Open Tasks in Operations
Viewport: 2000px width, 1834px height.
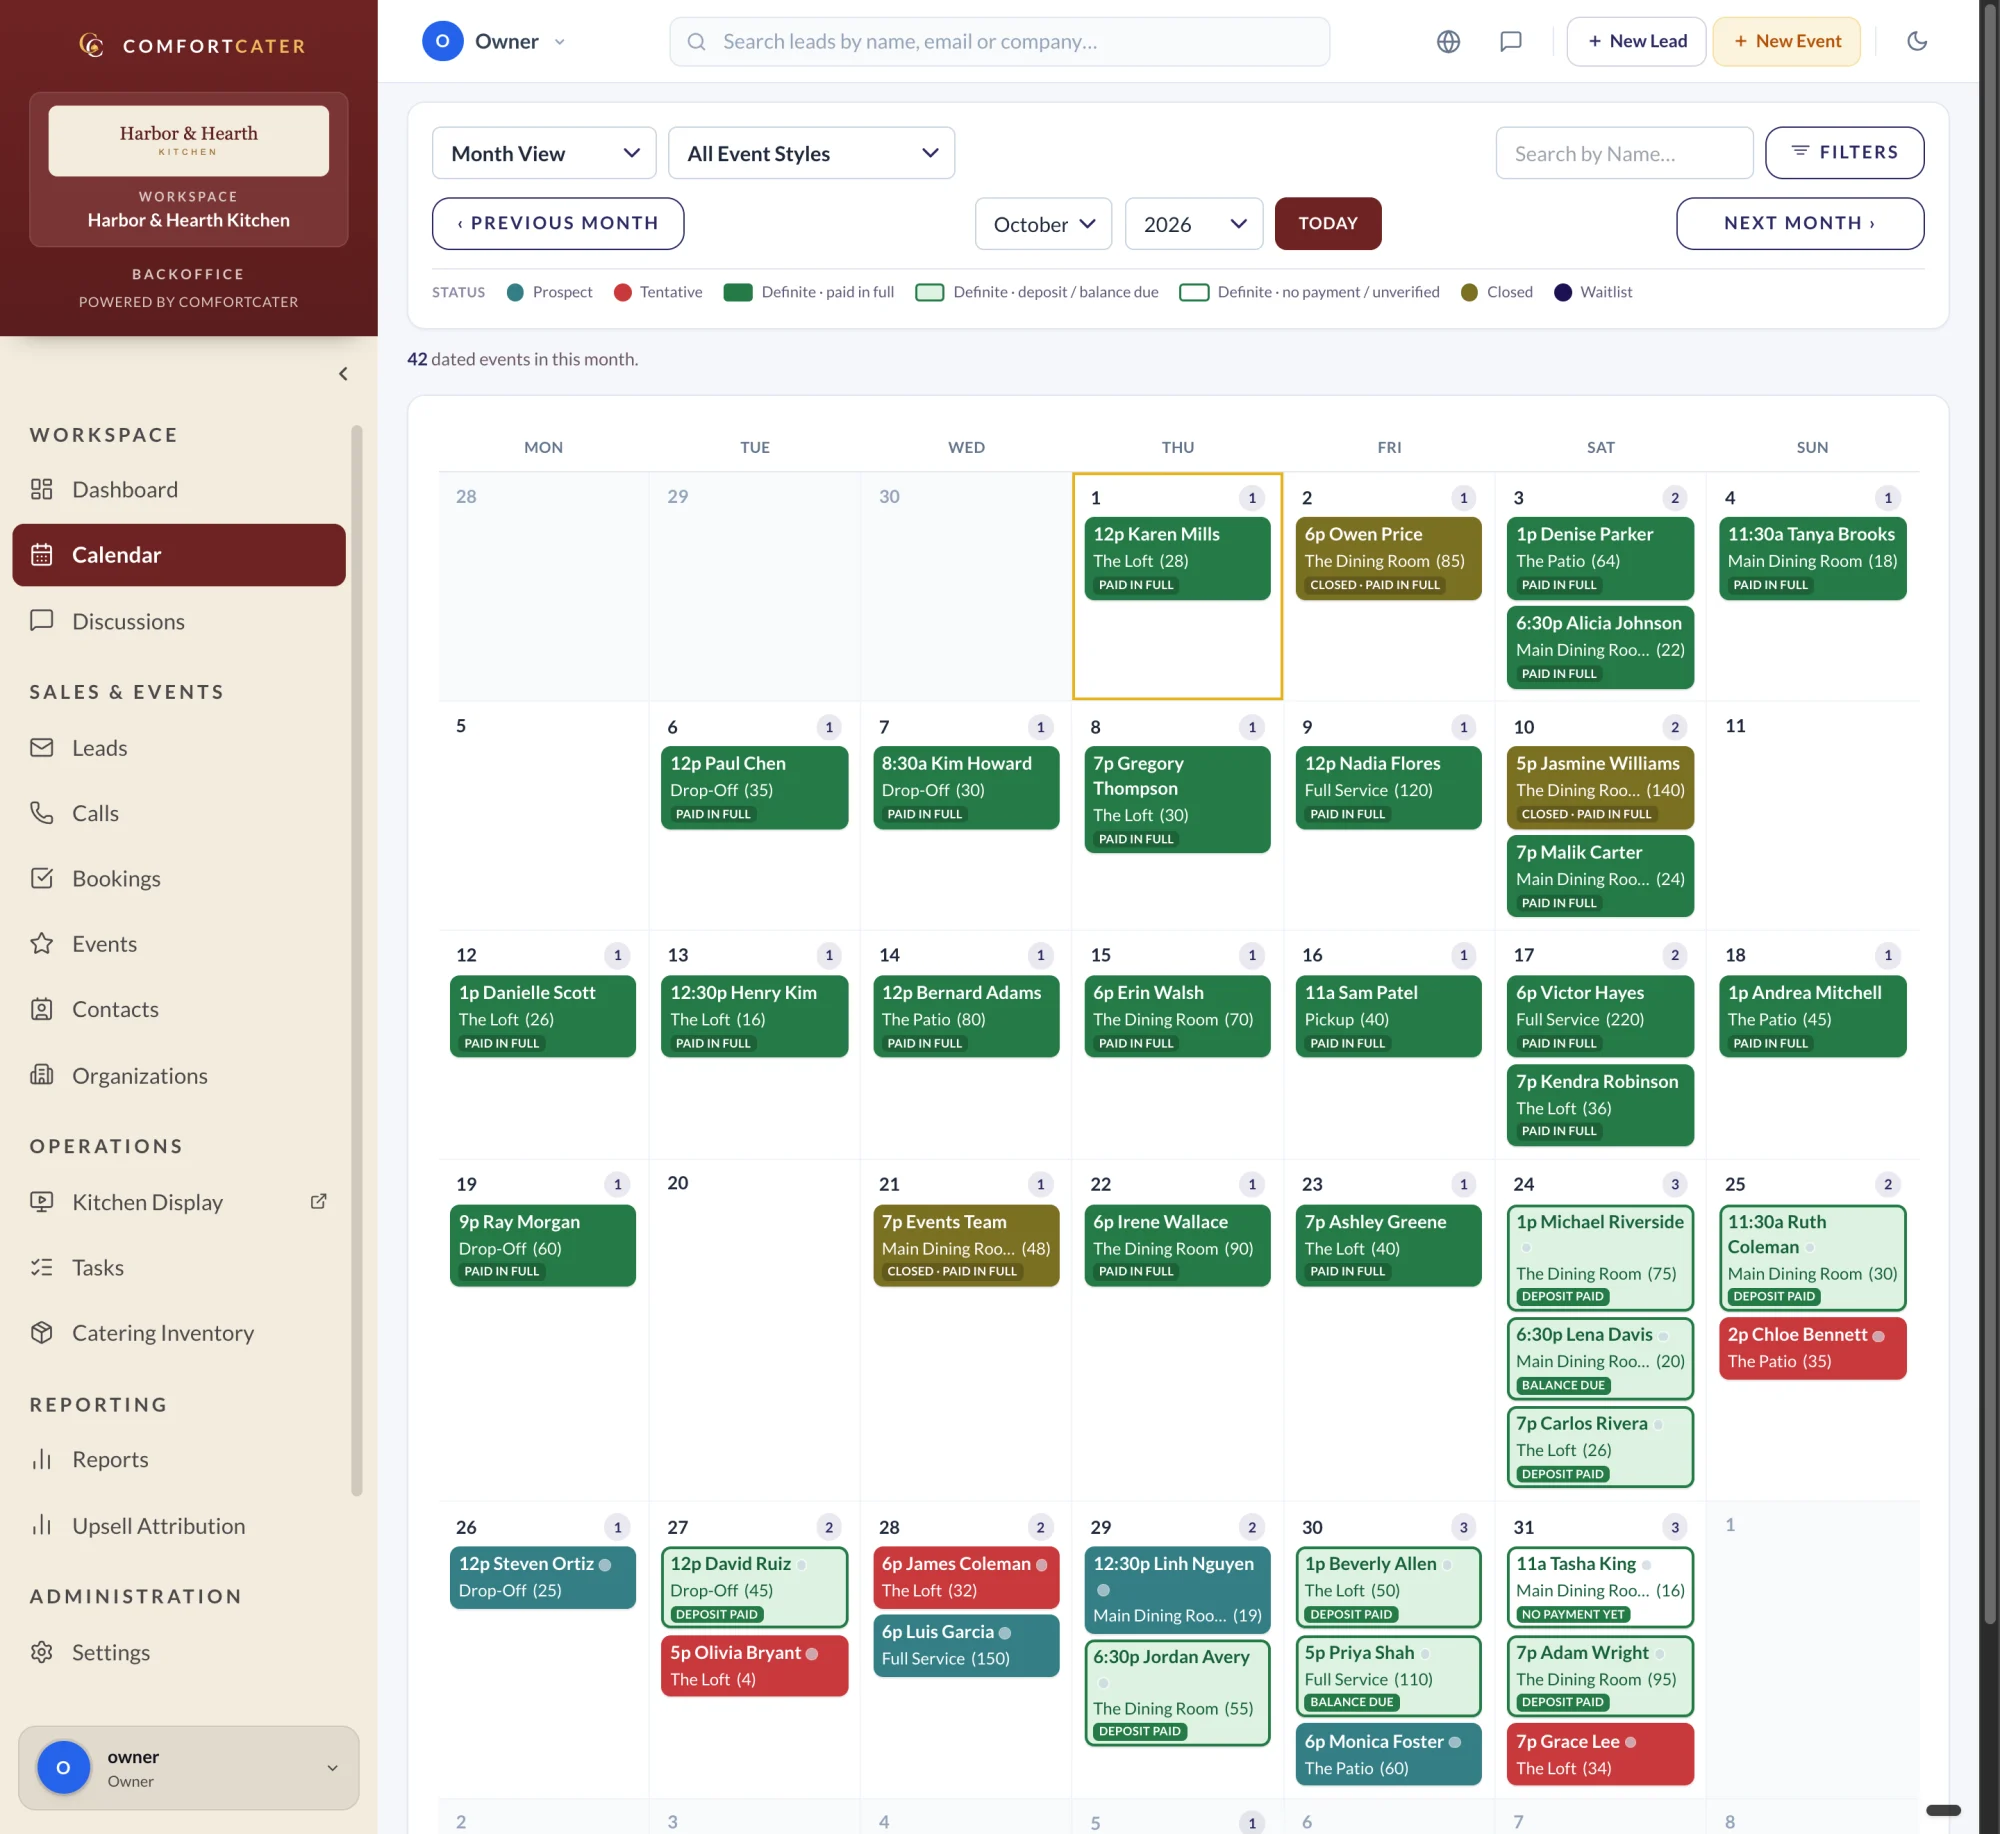[179, 1267]
